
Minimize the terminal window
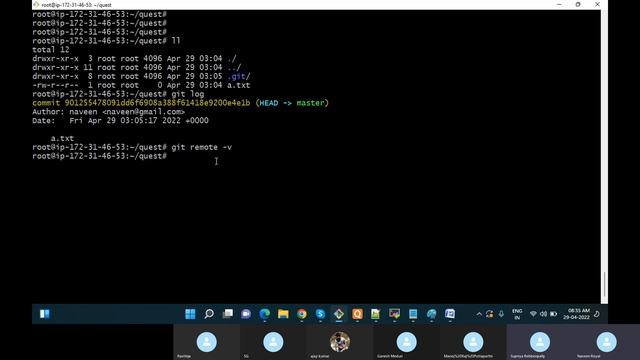[559, 4]
